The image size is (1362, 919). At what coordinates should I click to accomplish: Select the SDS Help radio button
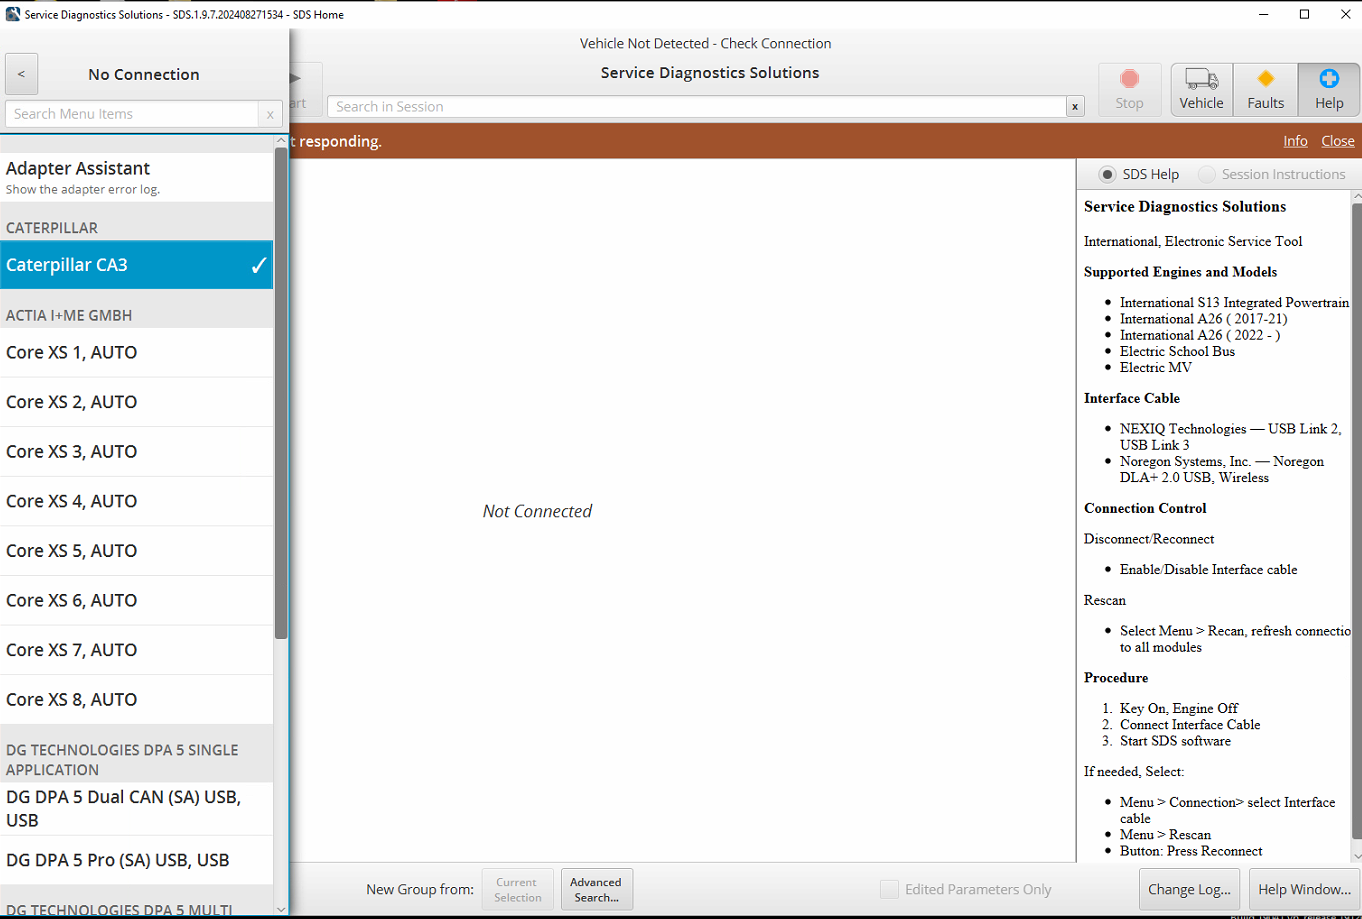click(x=1107, y=174)
